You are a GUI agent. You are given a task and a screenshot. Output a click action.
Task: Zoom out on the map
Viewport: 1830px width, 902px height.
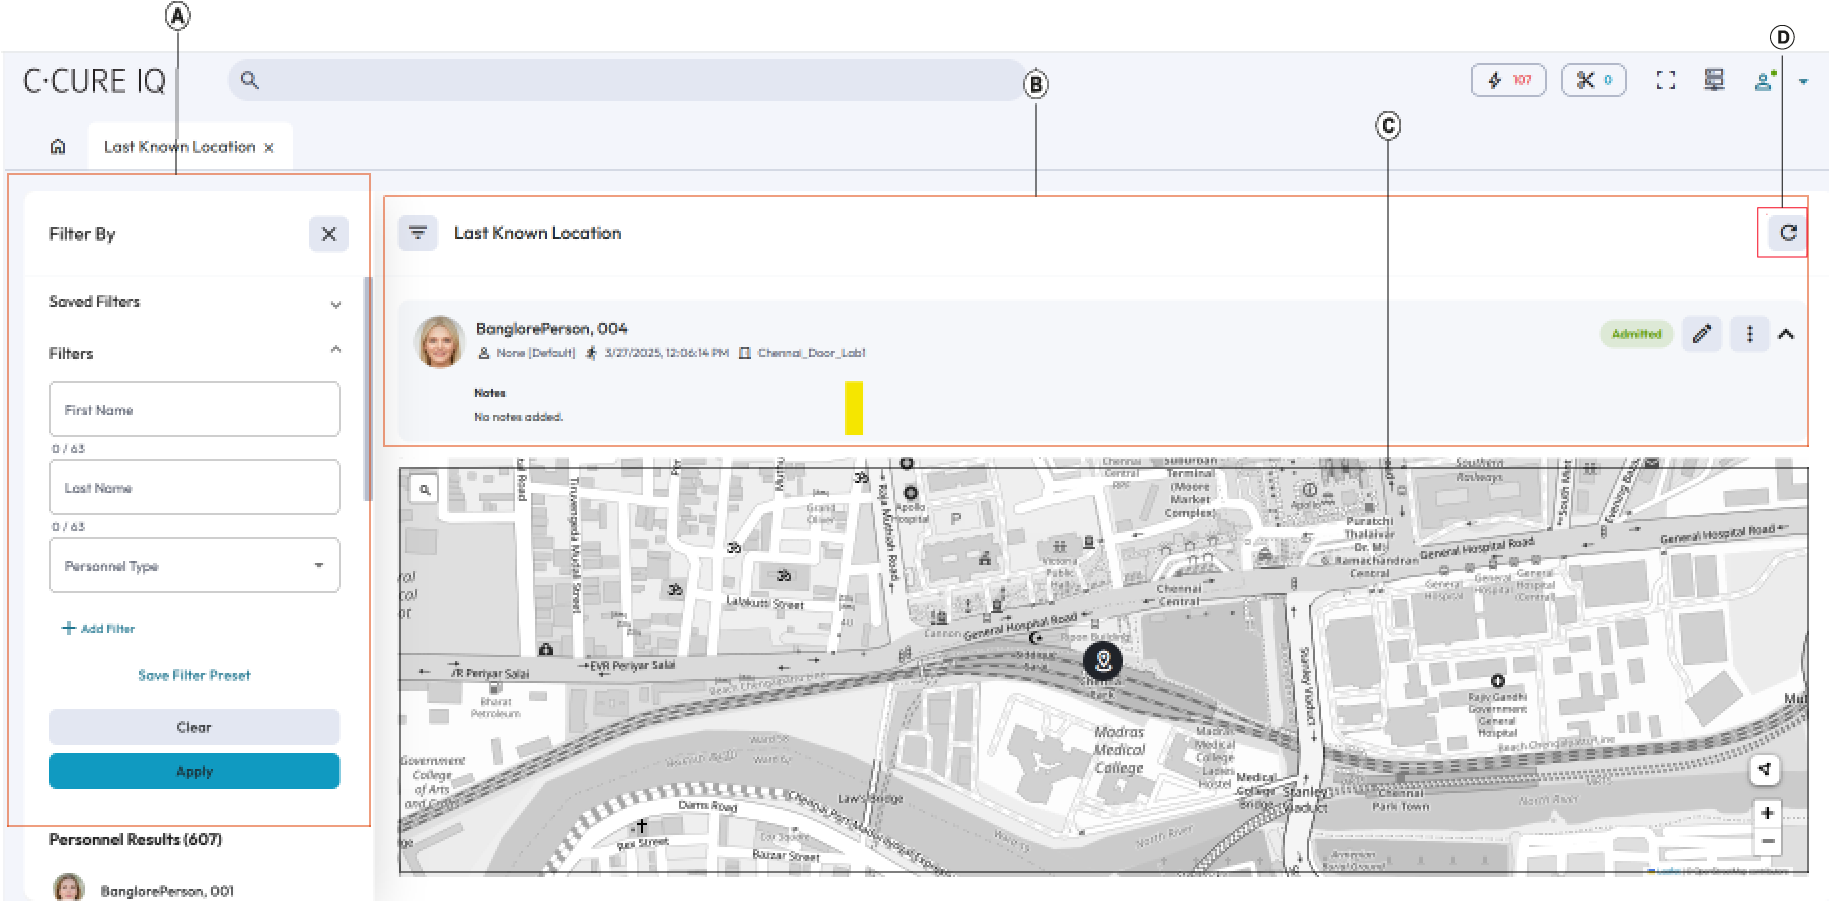click(x=1767, y=841)
